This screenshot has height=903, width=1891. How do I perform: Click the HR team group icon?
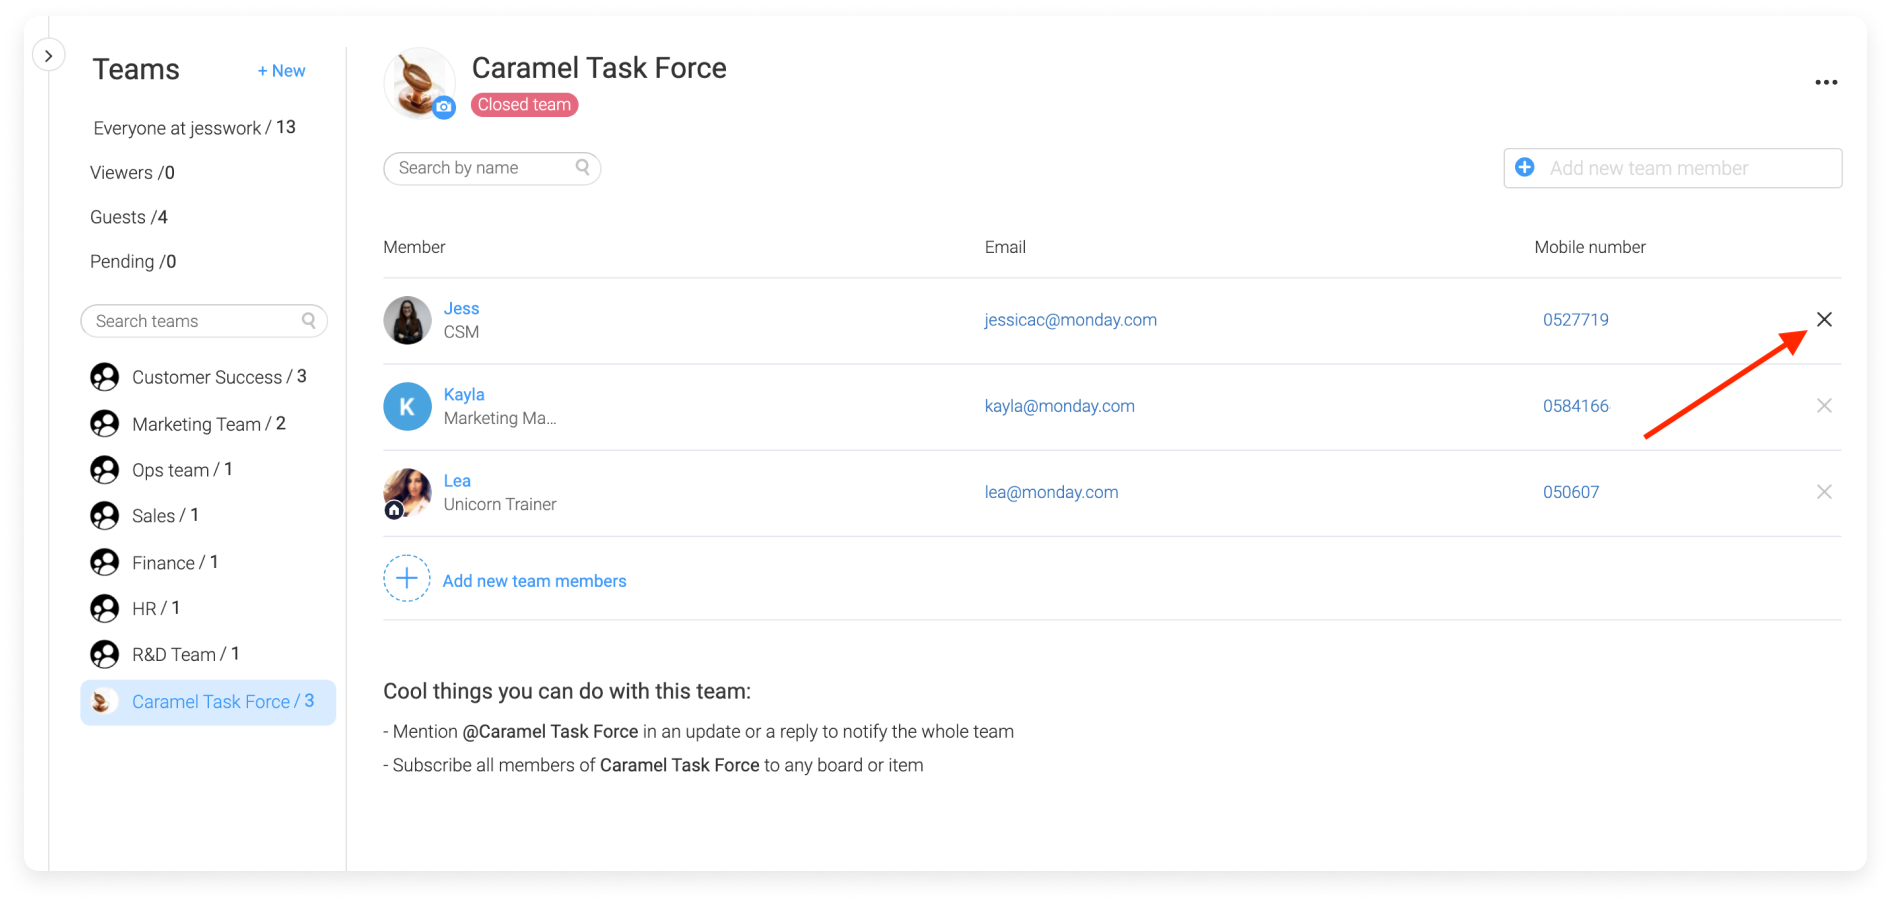point(104,608)
